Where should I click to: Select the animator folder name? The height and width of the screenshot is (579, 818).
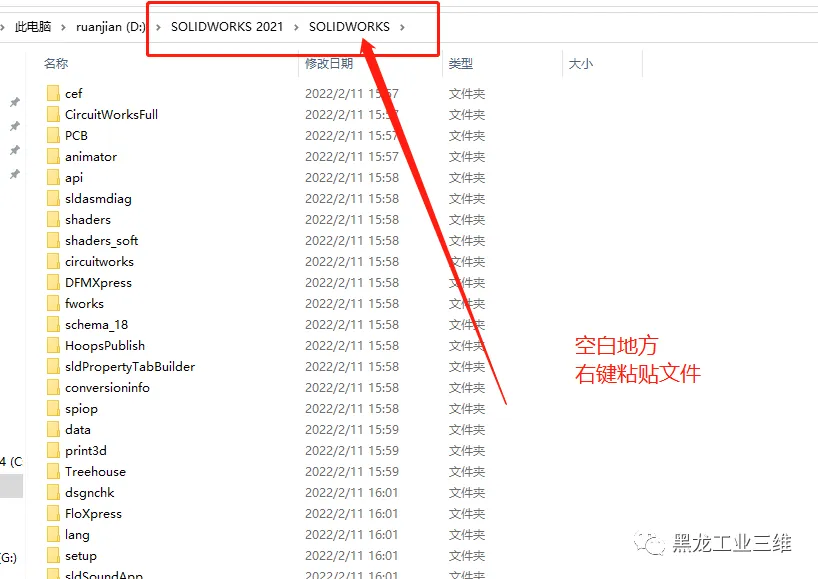pyautogui.click(x=91, y=156)
